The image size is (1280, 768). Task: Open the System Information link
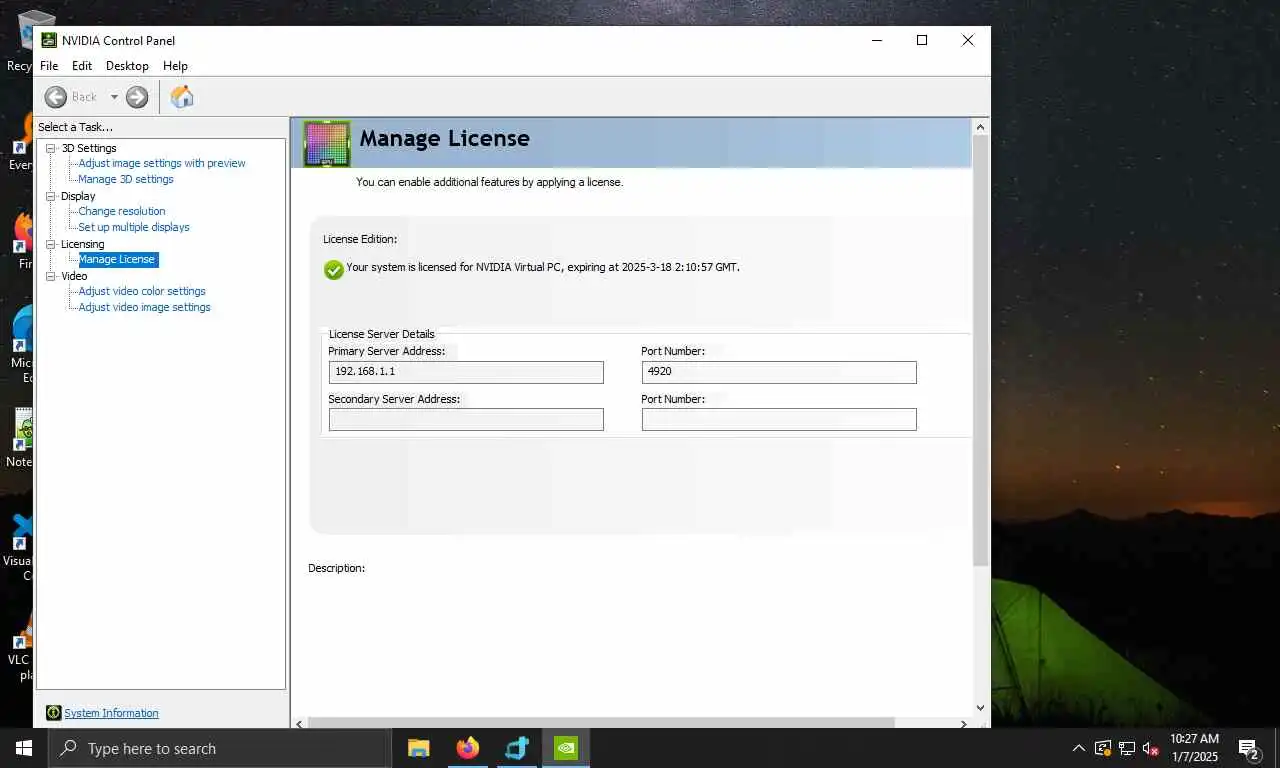click(x=111, y=713)
